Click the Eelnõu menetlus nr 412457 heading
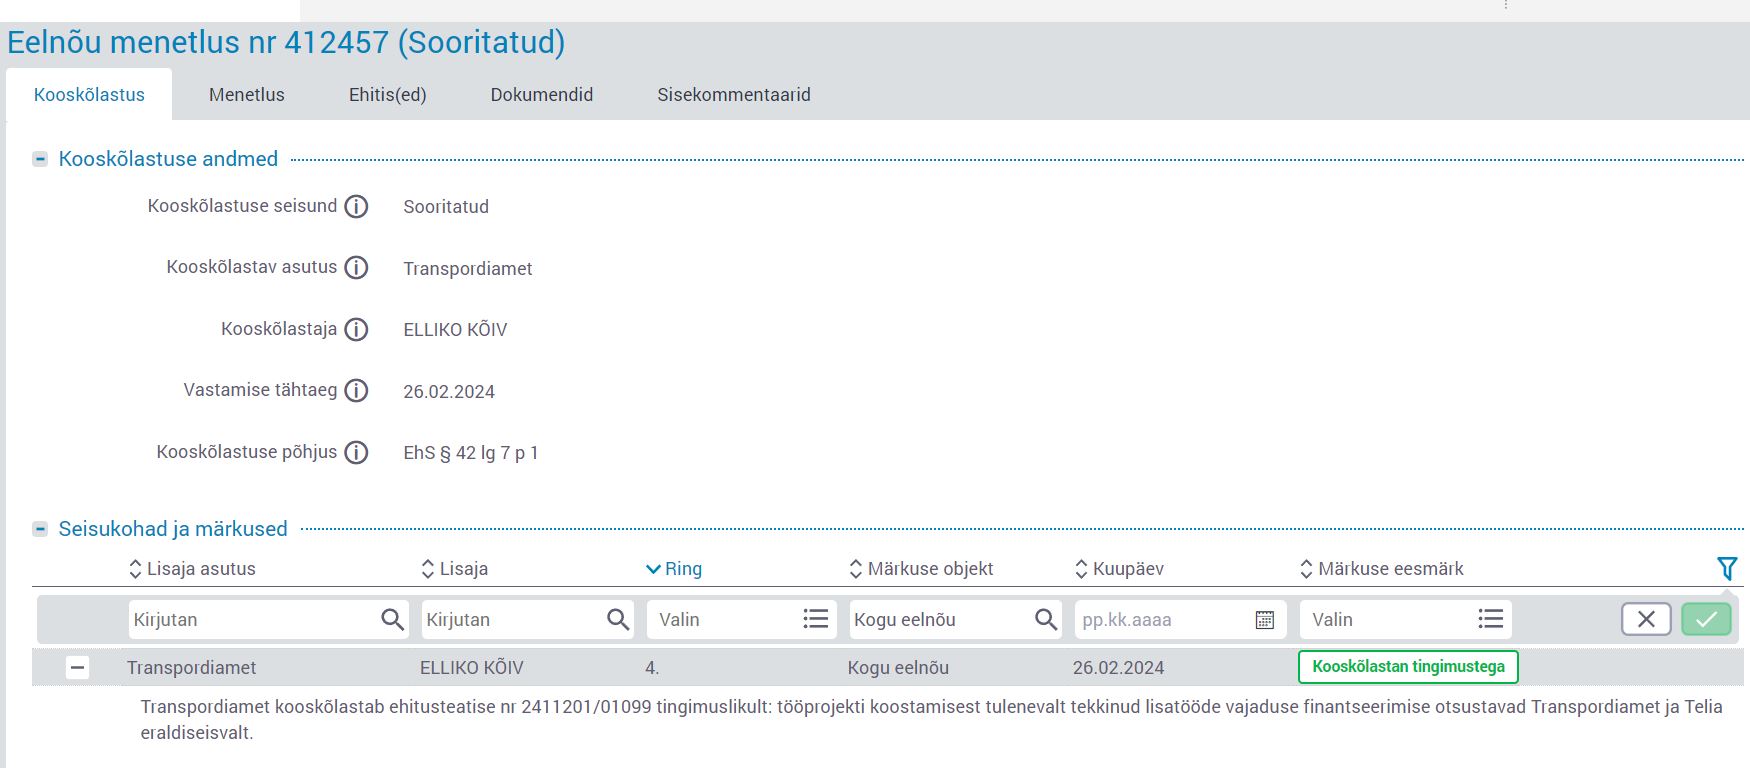 [286, 43]
